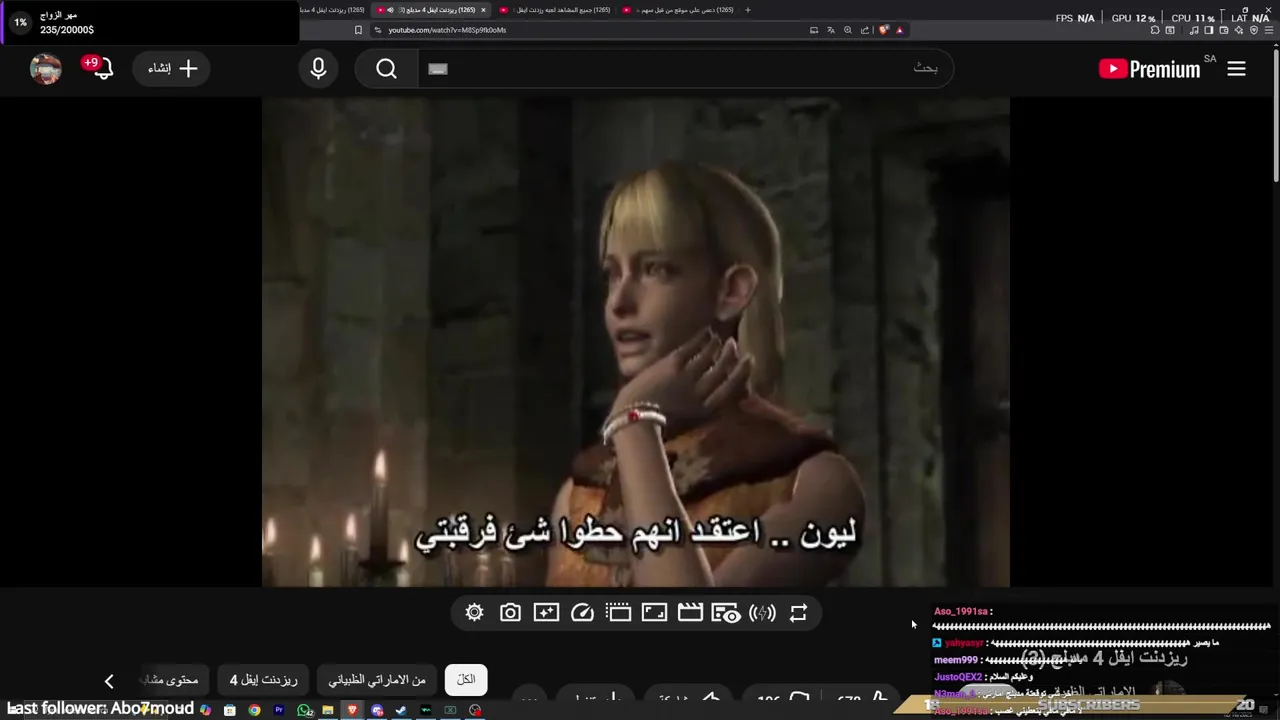Screen dimensions: 1280x720
Task: Open Microsoft Store from the taskbar
Action: pyautogui.click(x=230, y=710)
